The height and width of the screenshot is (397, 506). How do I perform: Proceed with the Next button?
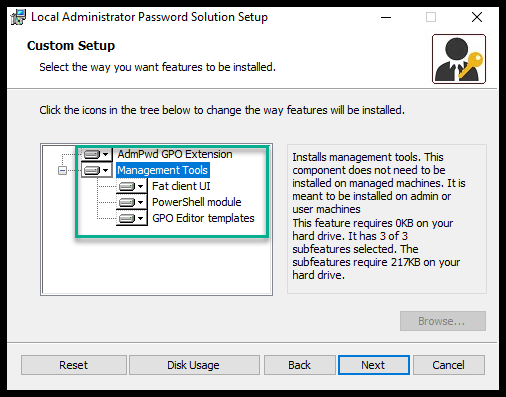tap(374, 365)
